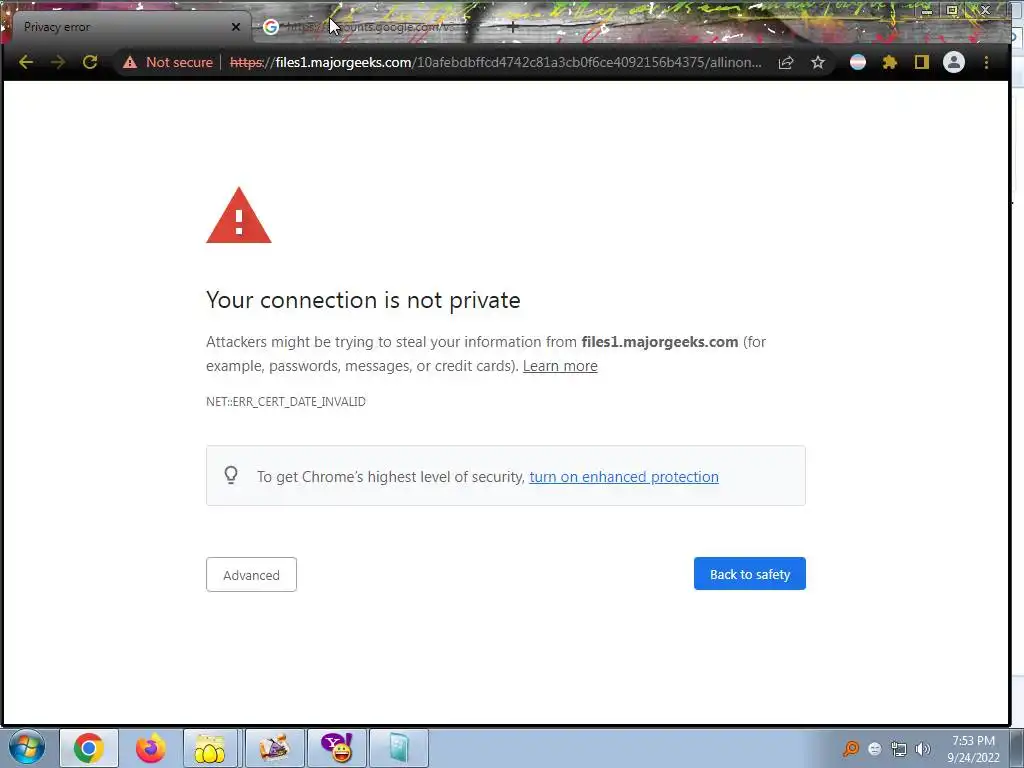Click the round extension icon beside puzzle
The width and height of the screenshot is (1024, 768).
857,62
